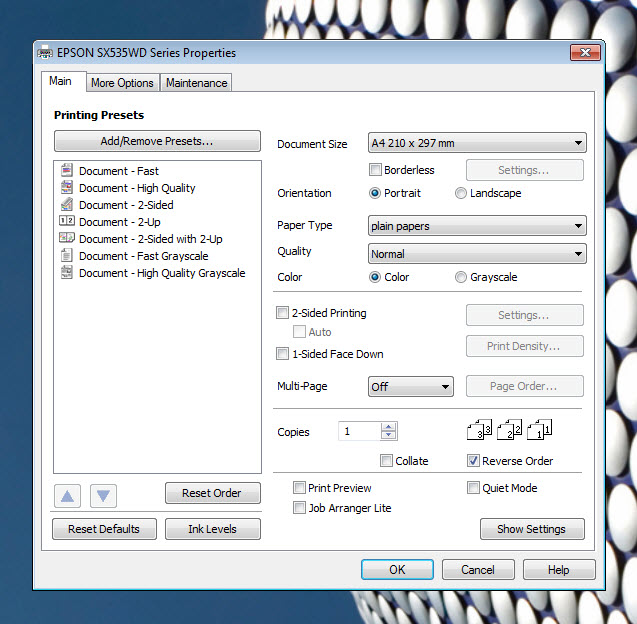
Task: Select Landscape orientation
Action: click(x=461, y=193)
